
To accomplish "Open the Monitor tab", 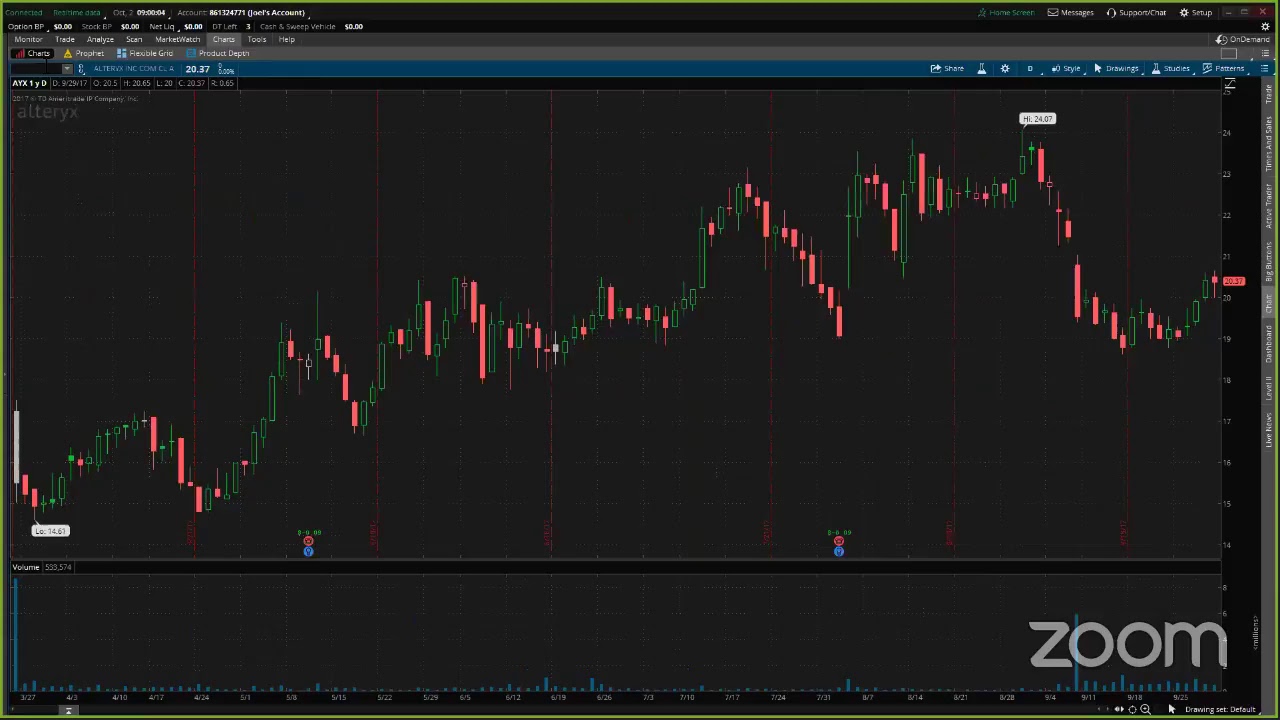I will 28,39.
